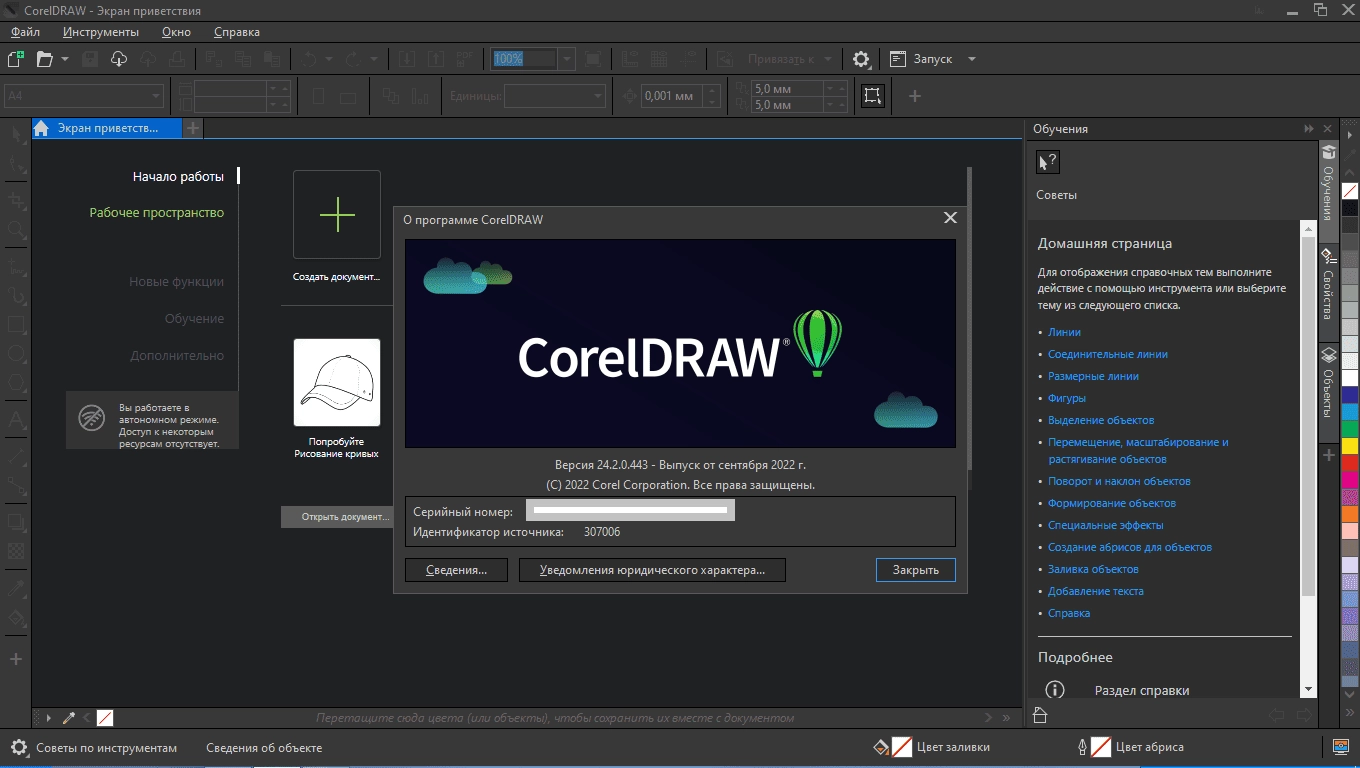
Task: Open the Специальные эффекты link
Action: tap(1106, 525)
